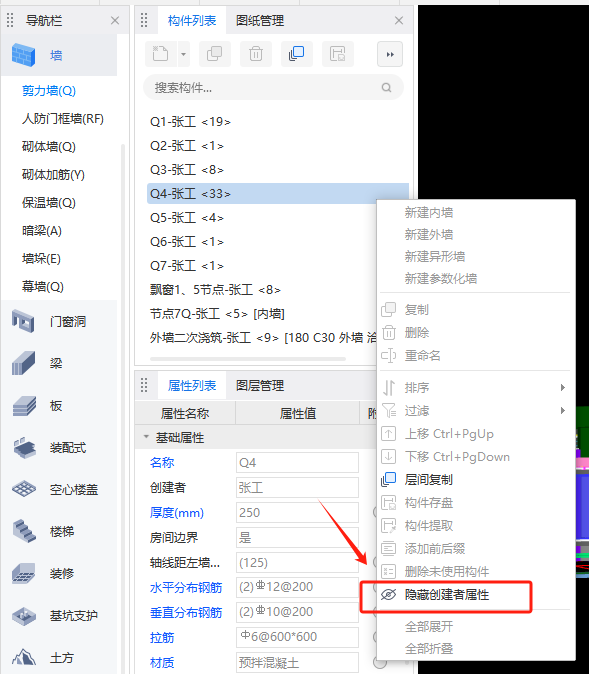Open the 基坑支护 category icon
This screenshot has height=674, width=589.
[x=24, y=616]
